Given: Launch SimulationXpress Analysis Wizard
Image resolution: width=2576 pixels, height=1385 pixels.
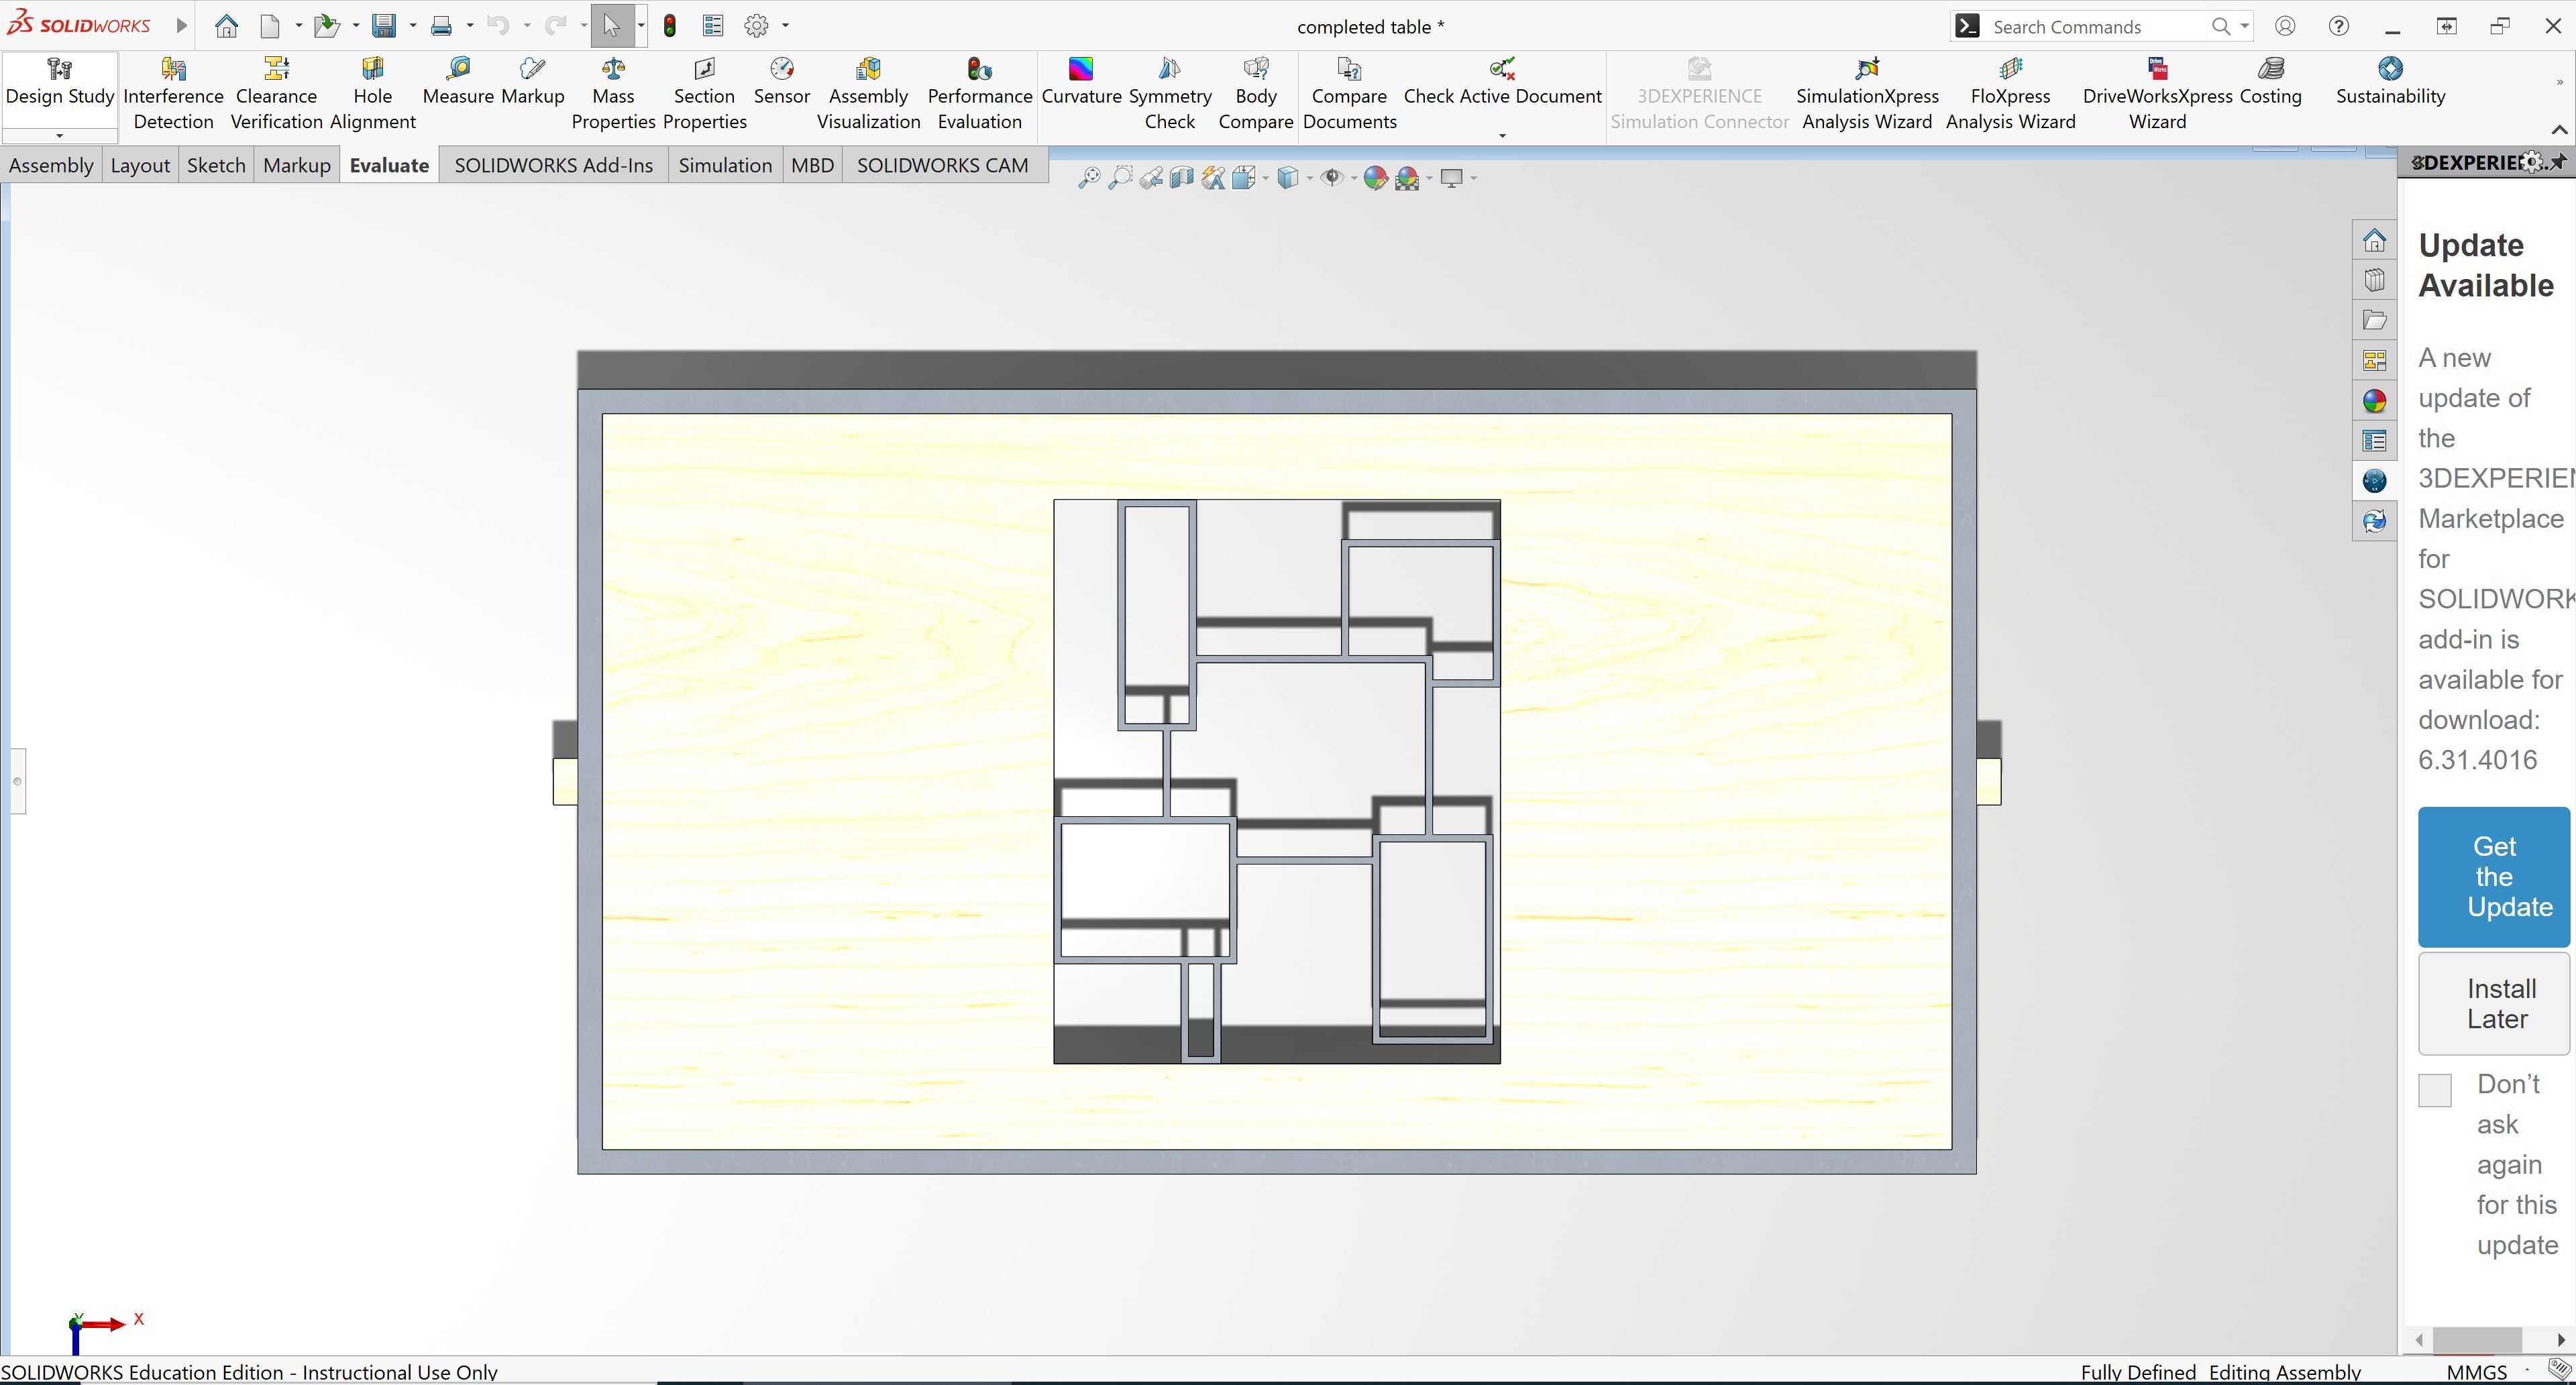Looking at the screenshot, I should pyautogui.click(x=1867, y=95).
